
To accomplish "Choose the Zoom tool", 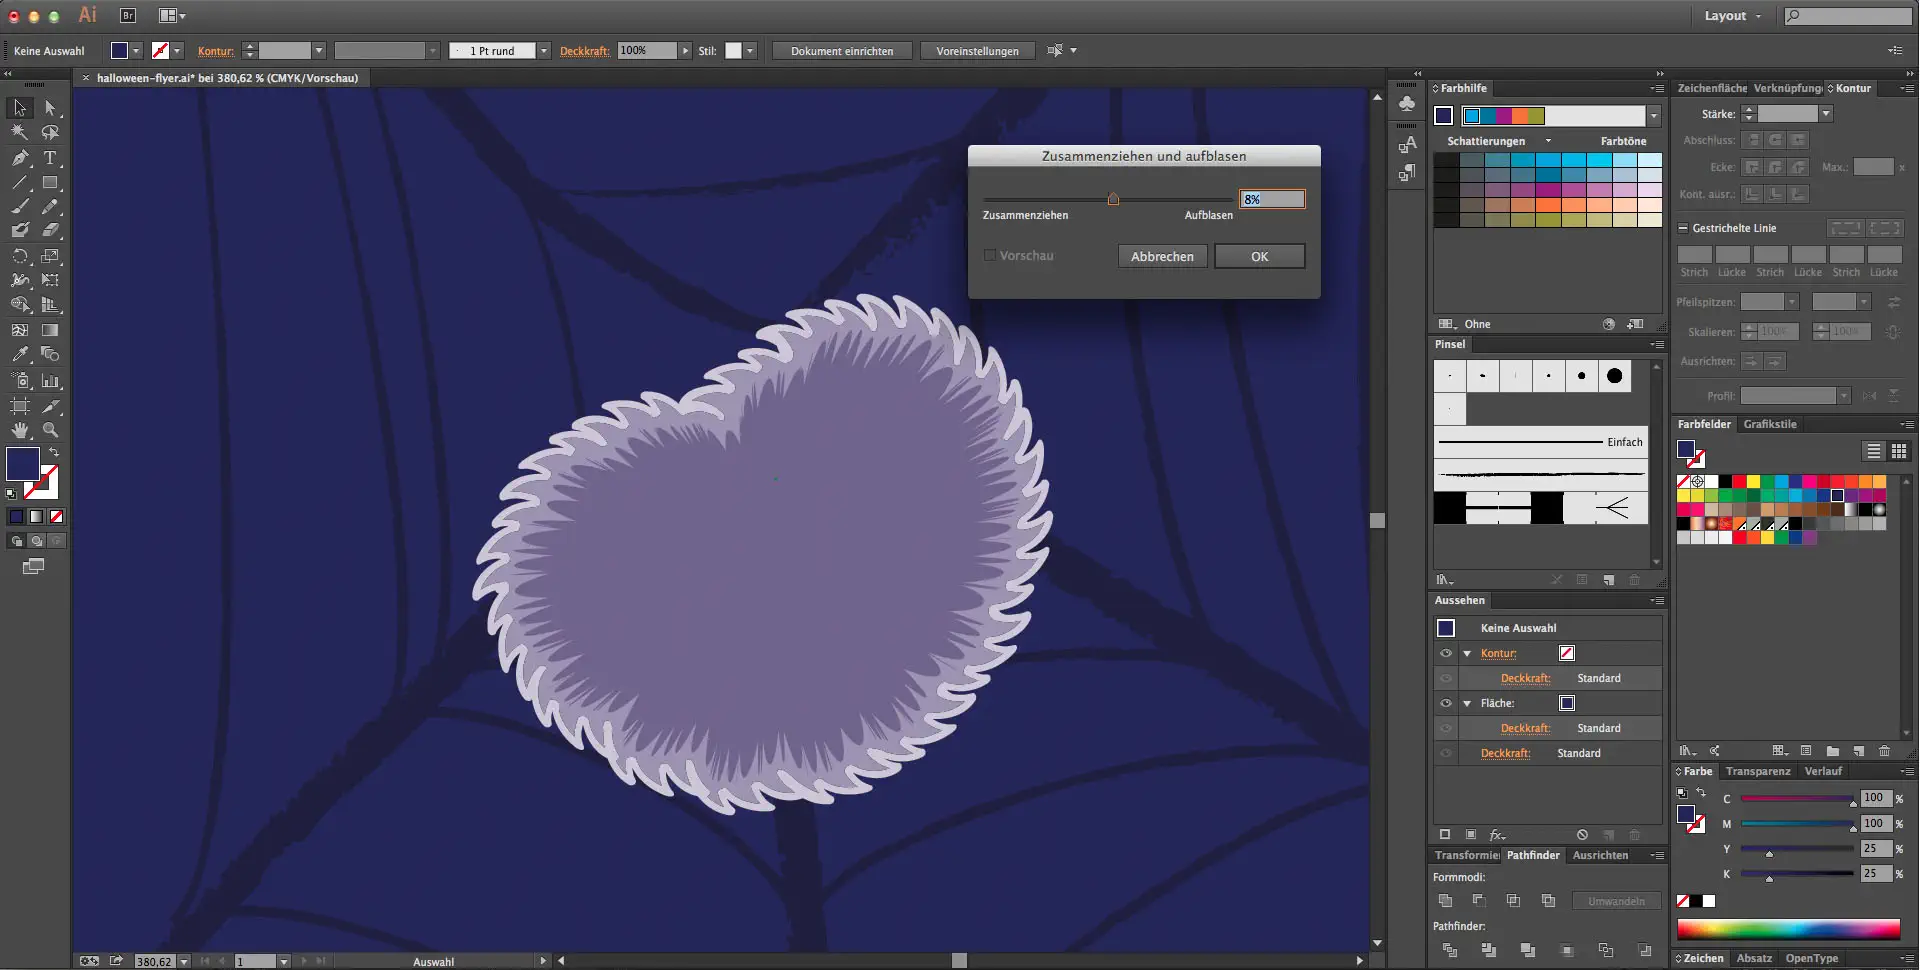I will point(50,430).
